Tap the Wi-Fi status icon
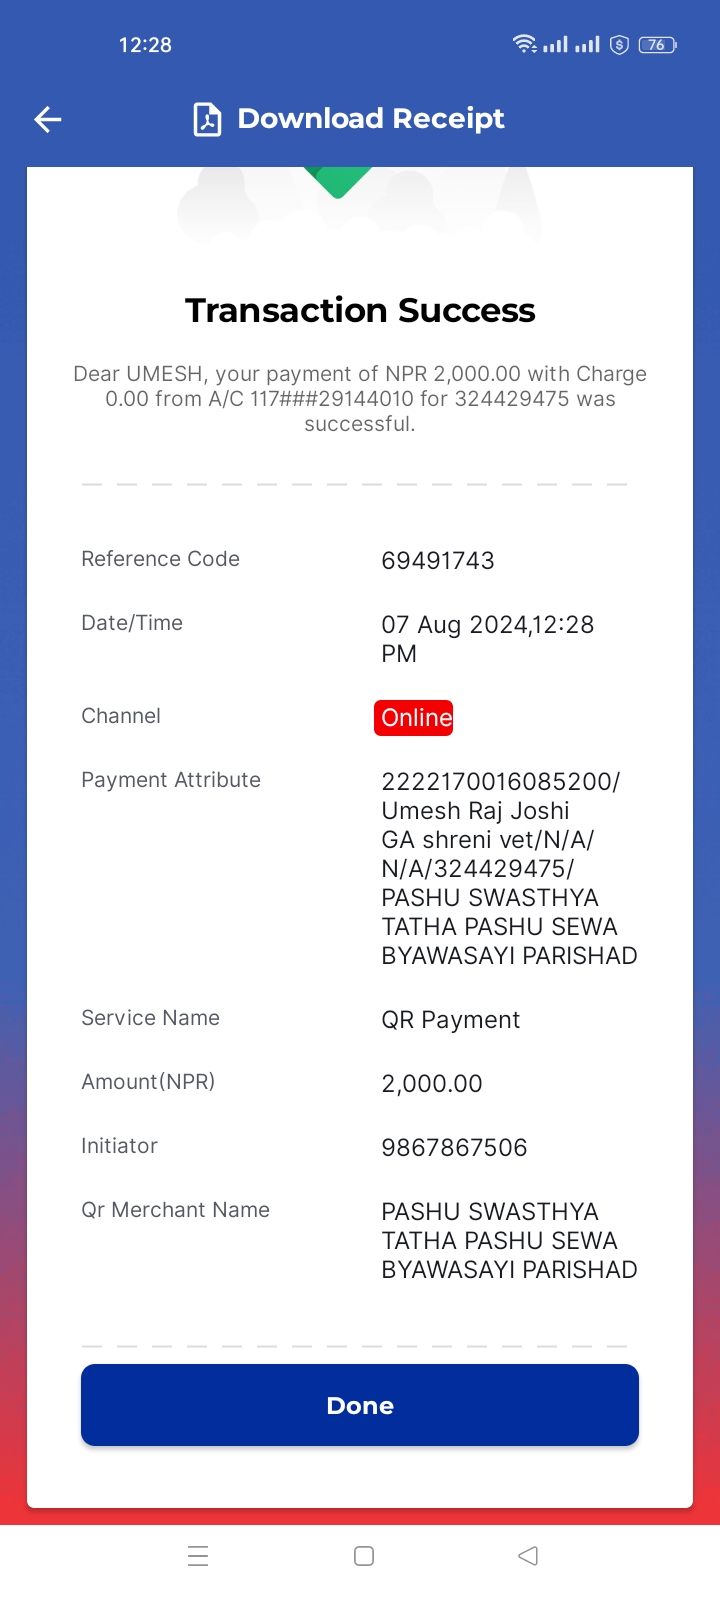Viewport: 720px width, 1600px height. pyautogui.click(x=524, y=44)
